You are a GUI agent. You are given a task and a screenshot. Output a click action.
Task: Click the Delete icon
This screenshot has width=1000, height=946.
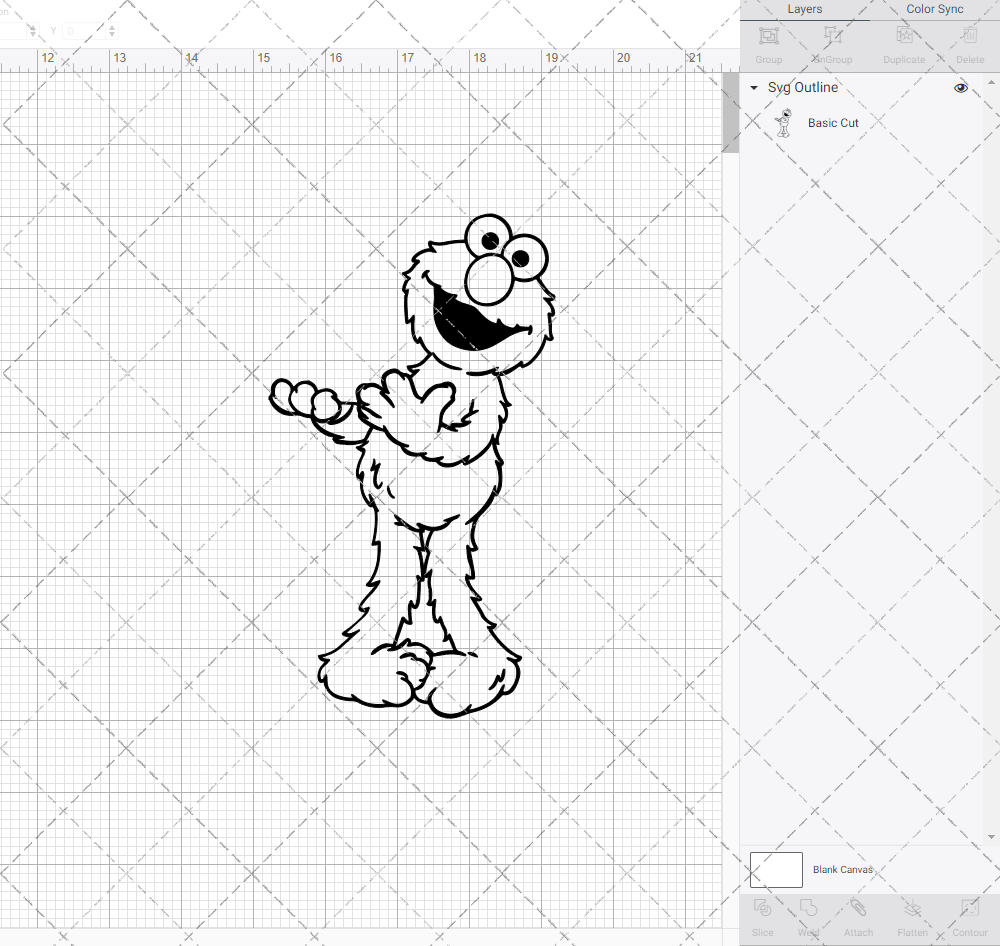968,42
